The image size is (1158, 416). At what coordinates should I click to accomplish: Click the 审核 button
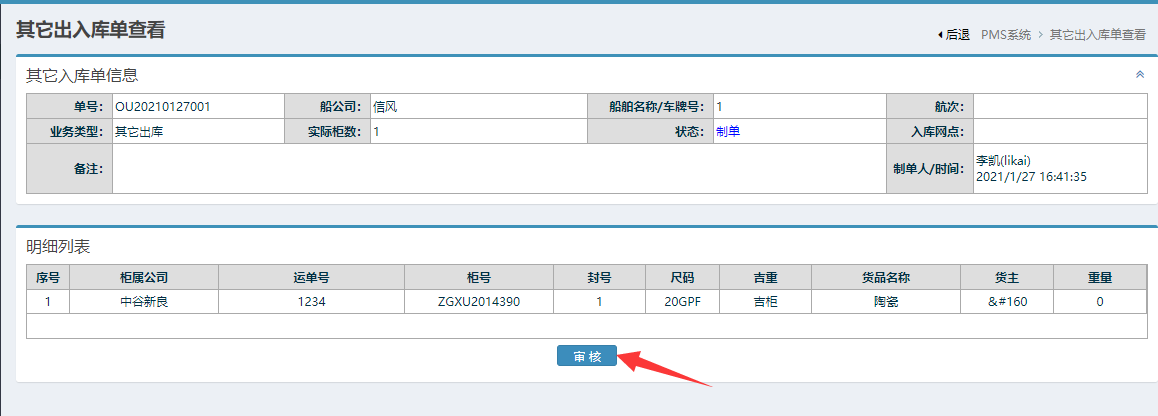pyautogui.click(x=587, y=356)
